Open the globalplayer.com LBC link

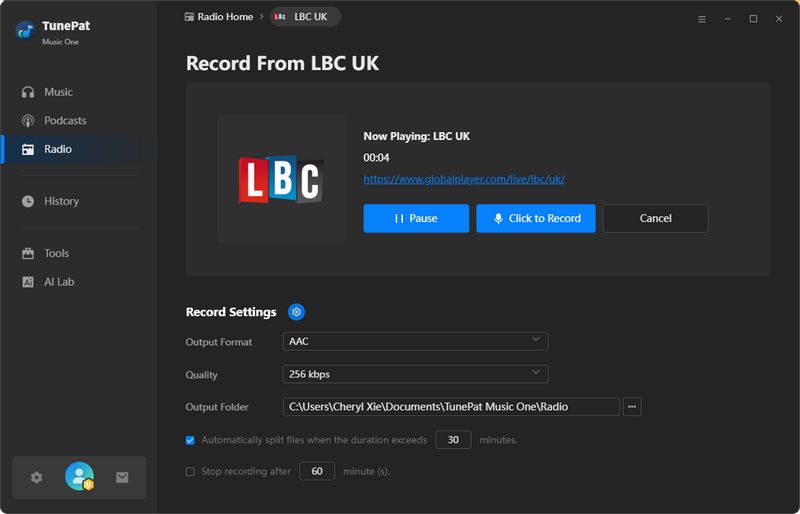[x=464, y=179]
